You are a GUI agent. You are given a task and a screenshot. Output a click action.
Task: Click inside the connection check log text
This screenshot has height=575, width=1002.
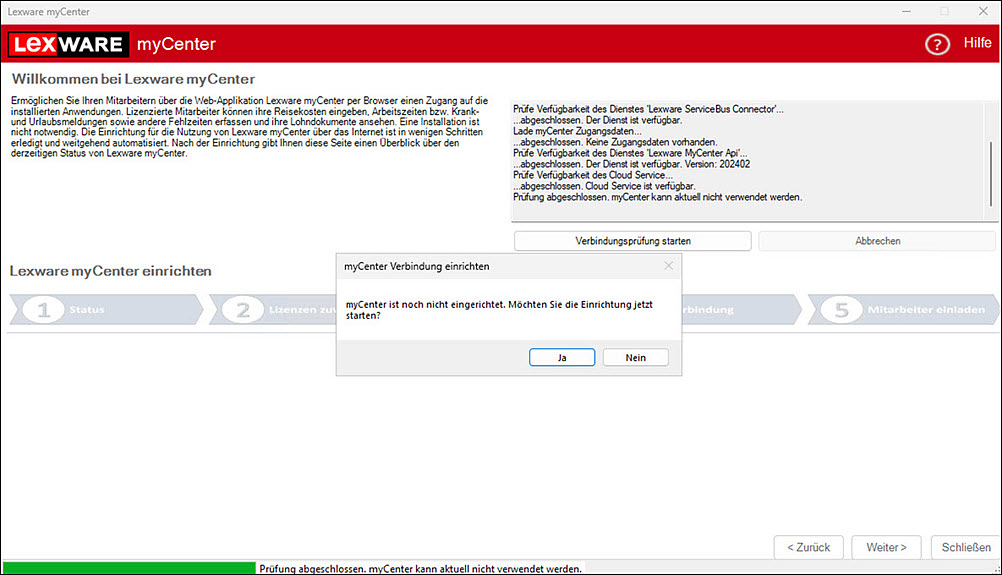pyautogui.click(x=700, y=160)
